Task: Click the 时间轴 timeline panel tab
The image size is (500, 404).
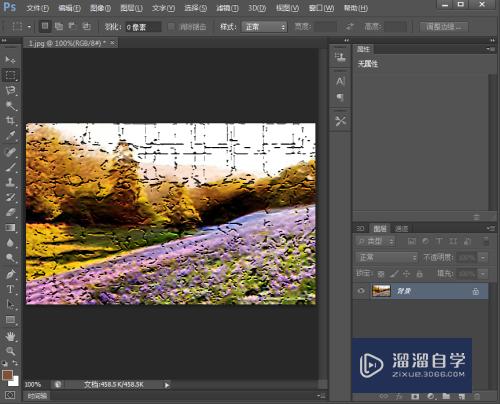Action: 37,396
